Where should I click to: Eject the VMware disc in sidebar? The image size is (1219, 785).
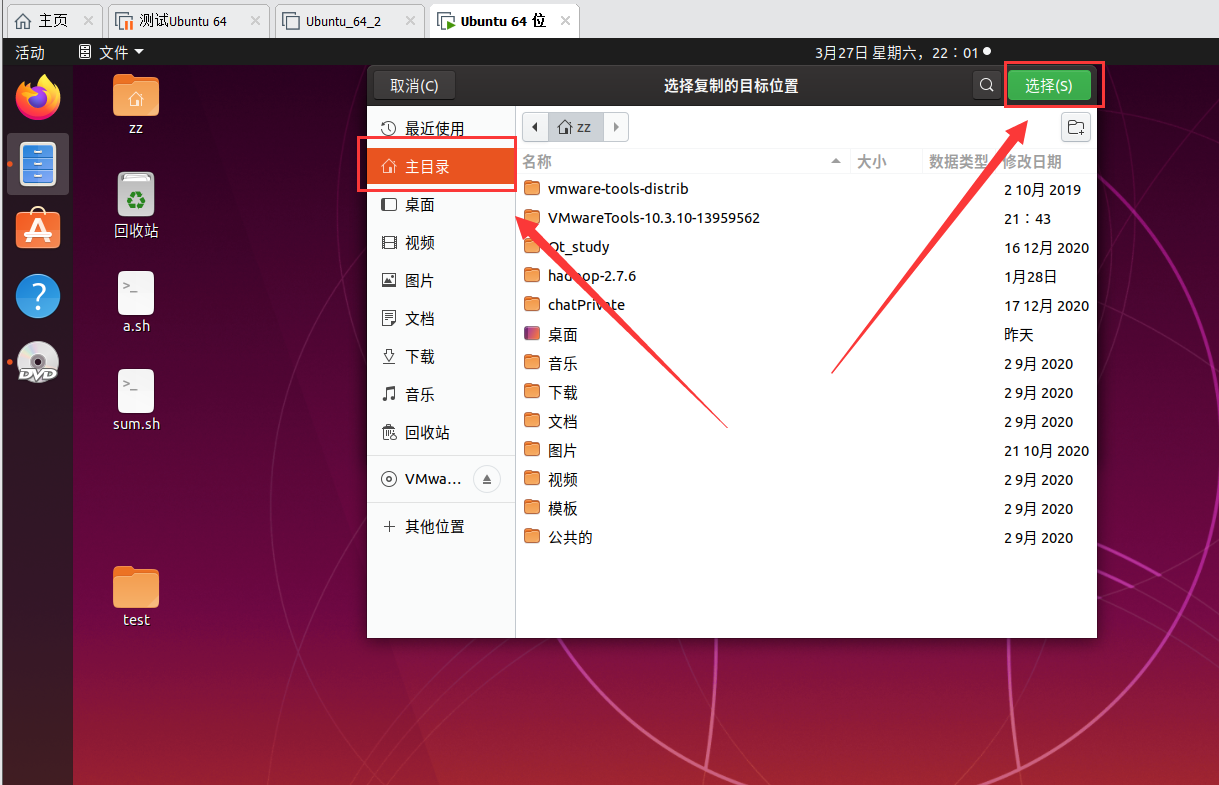tap(487, 479)
